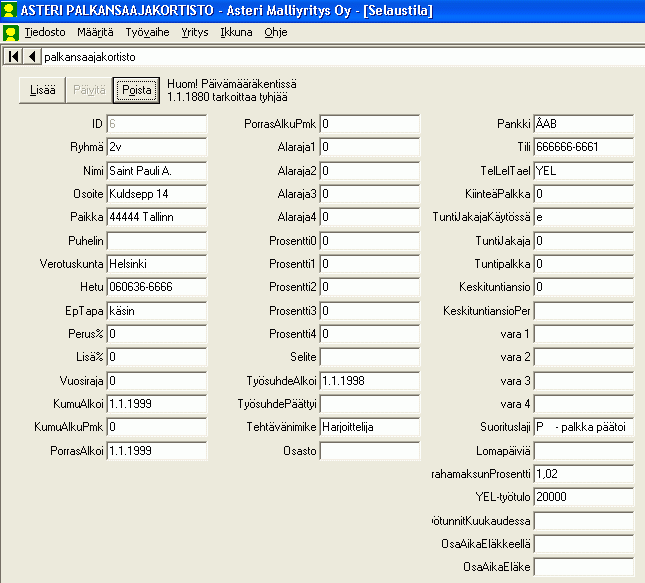645x583 pixels.
Task: Click the document icon beside Tiedosto menu
Action: pyautogui.click(x=10, y=32)
